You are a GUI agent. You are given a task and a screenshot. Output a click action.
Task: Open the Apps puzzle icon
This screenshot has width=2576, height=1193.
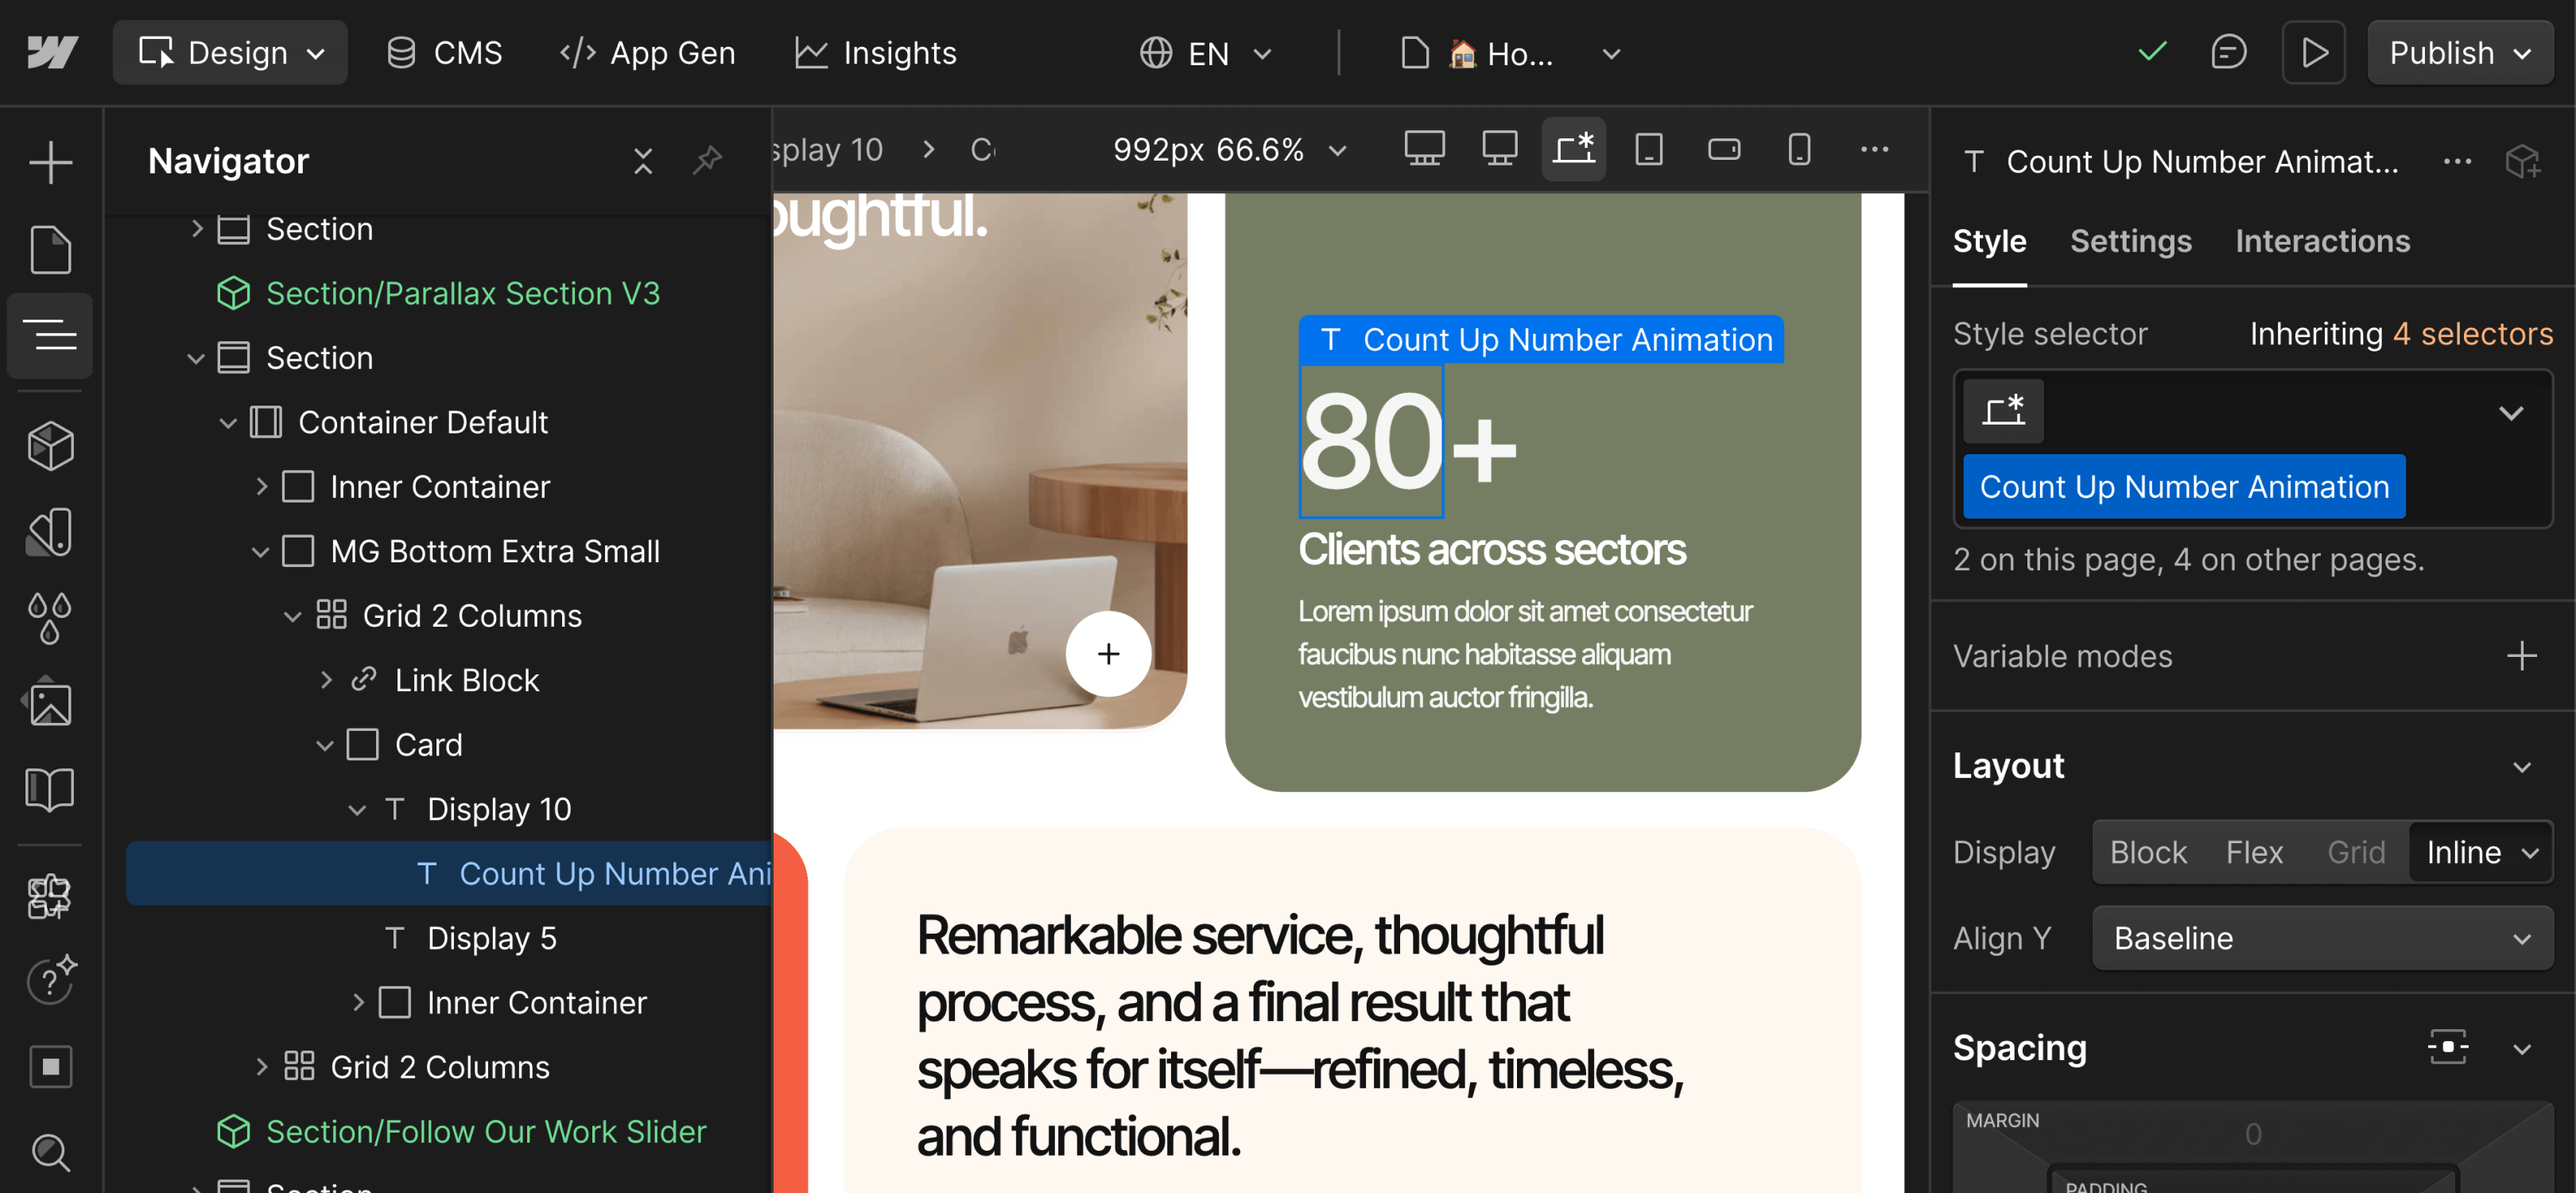point(50,896)
